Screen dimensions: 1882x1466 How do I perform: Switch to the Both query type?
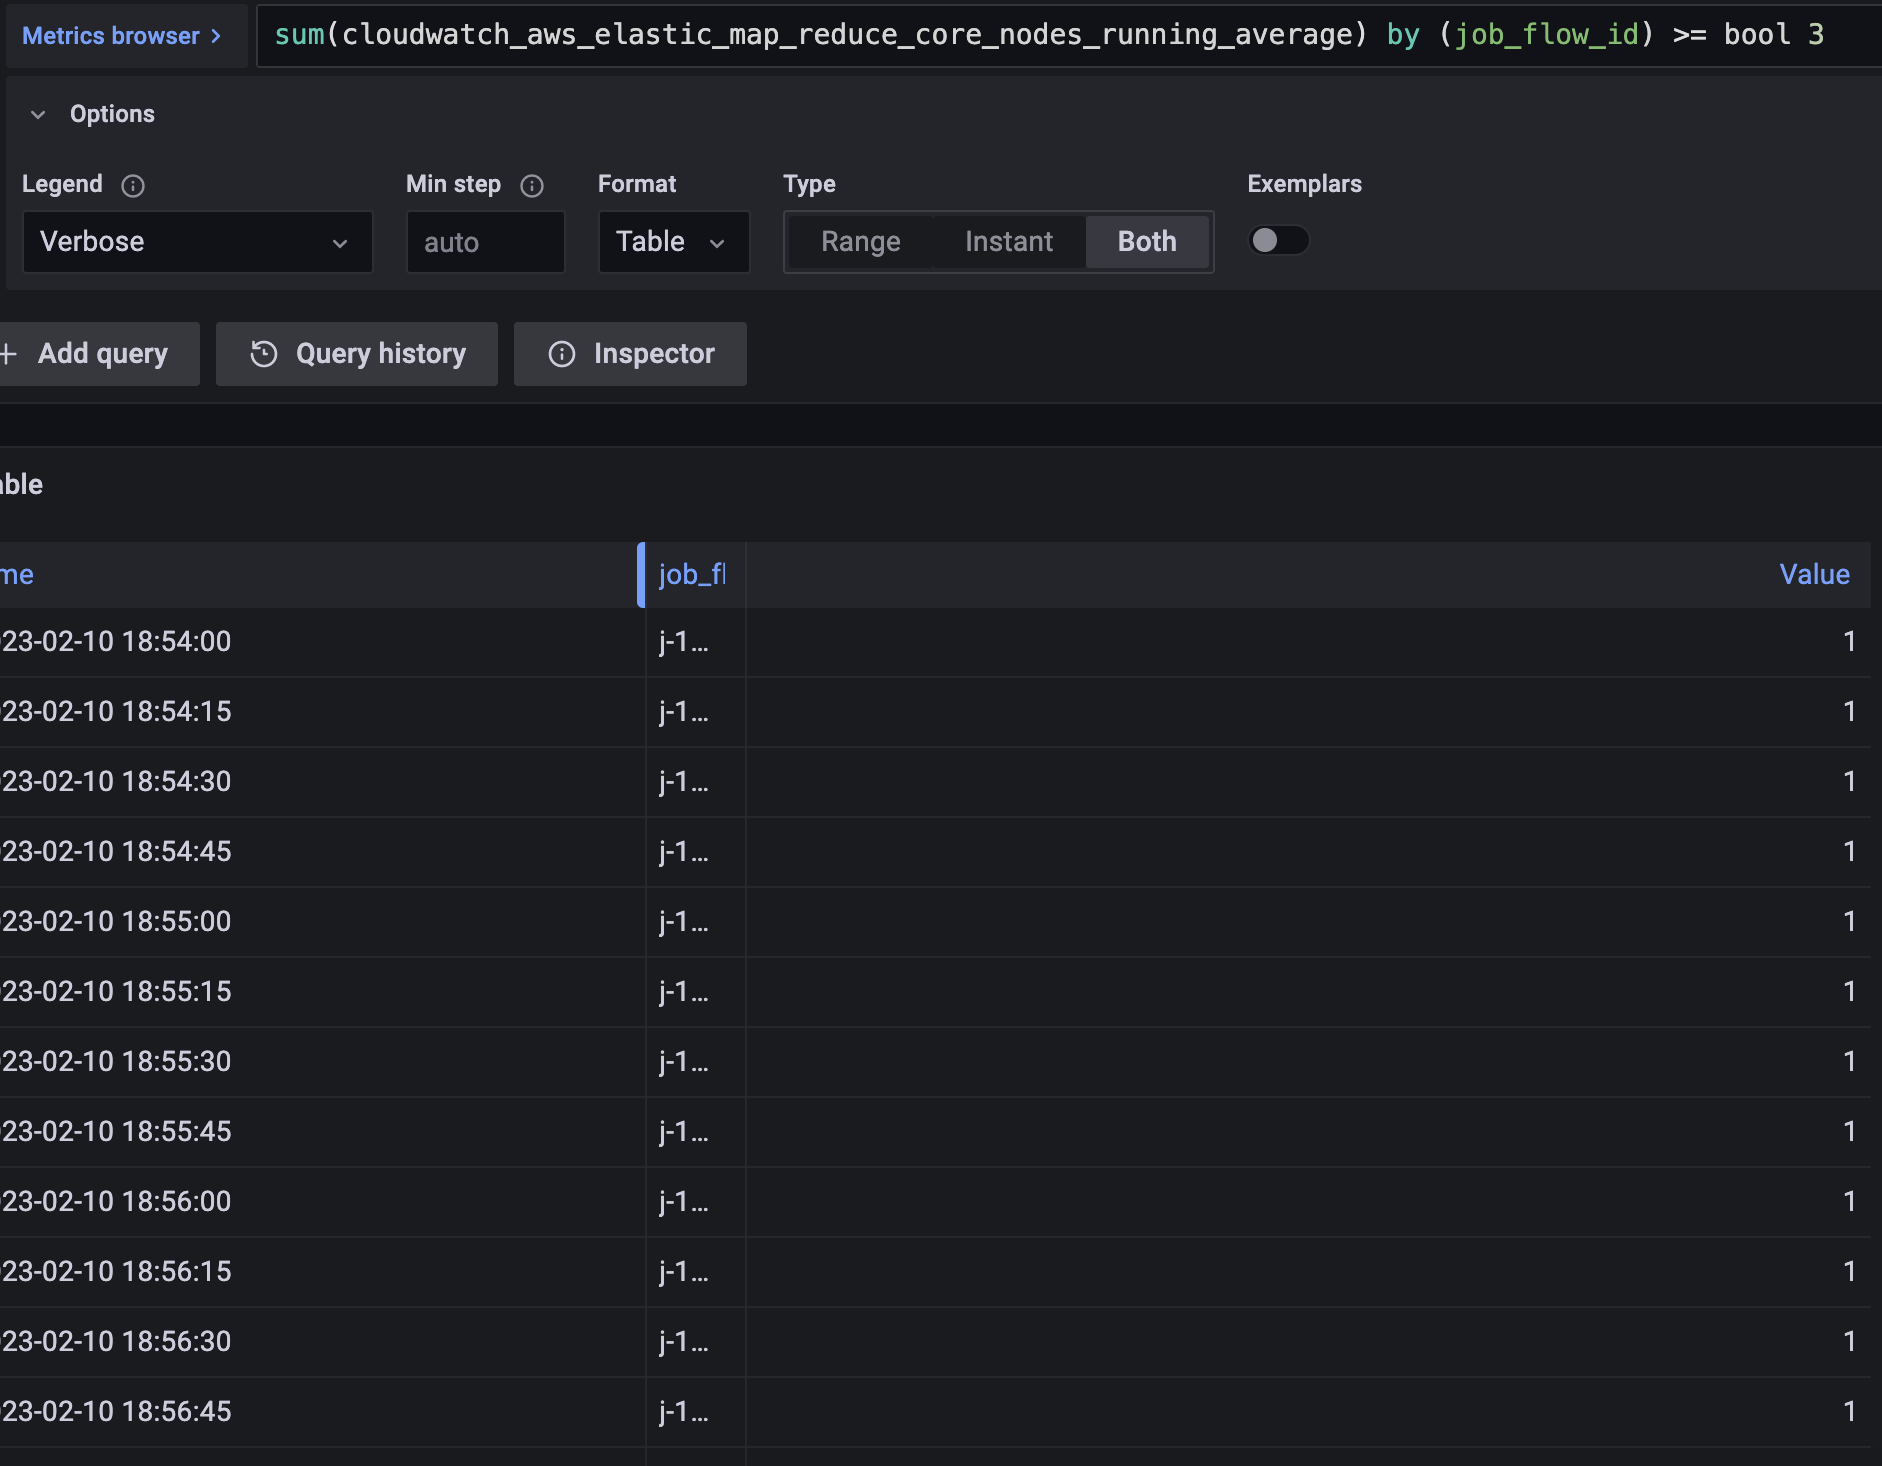[1146, 241]
